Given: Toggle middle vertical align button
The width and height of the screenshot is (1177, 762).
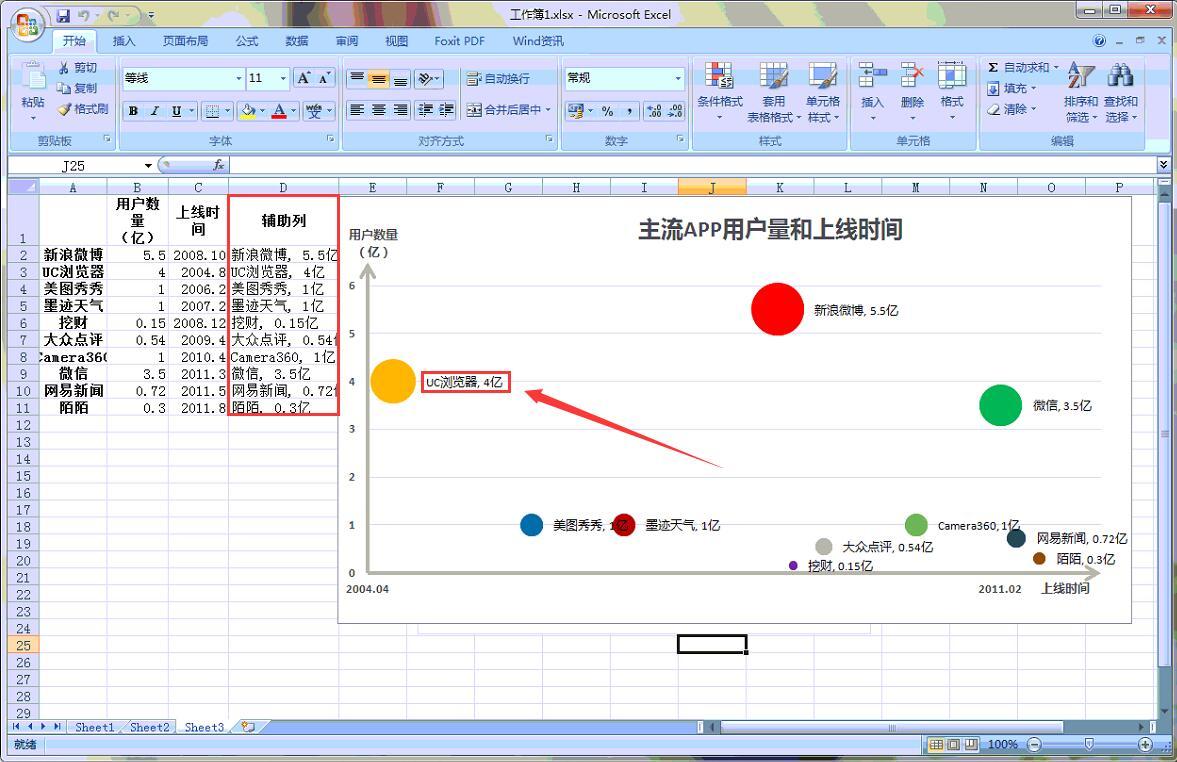Looking at the screenshot, I should [x=379, y=78].
